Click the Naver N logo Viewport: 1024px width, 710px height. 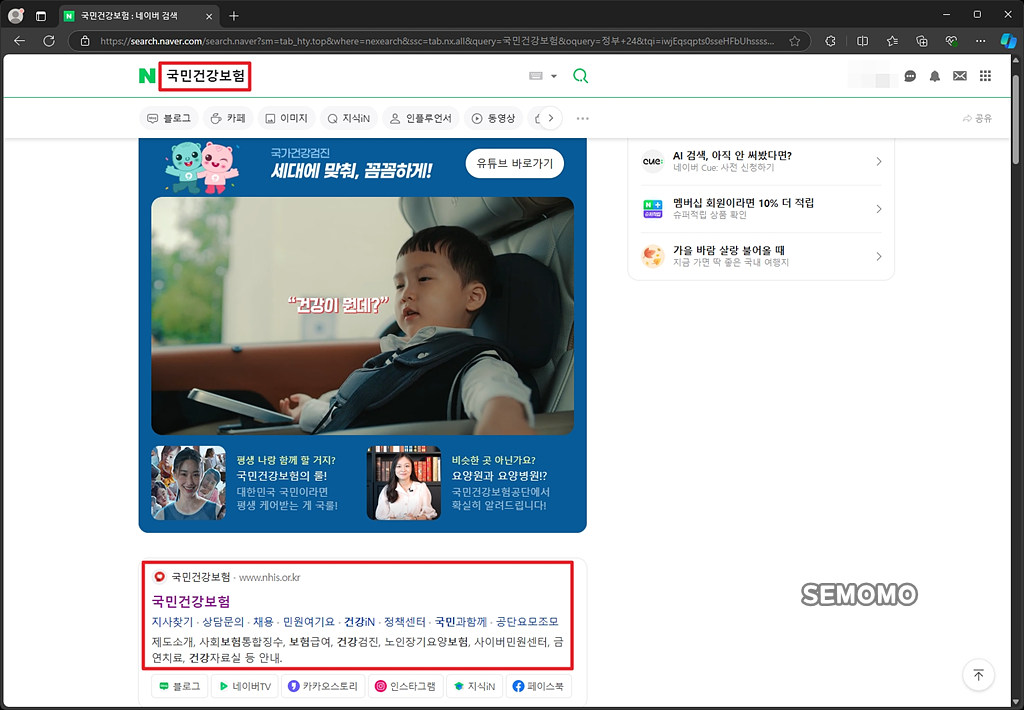tap(147, 76)
